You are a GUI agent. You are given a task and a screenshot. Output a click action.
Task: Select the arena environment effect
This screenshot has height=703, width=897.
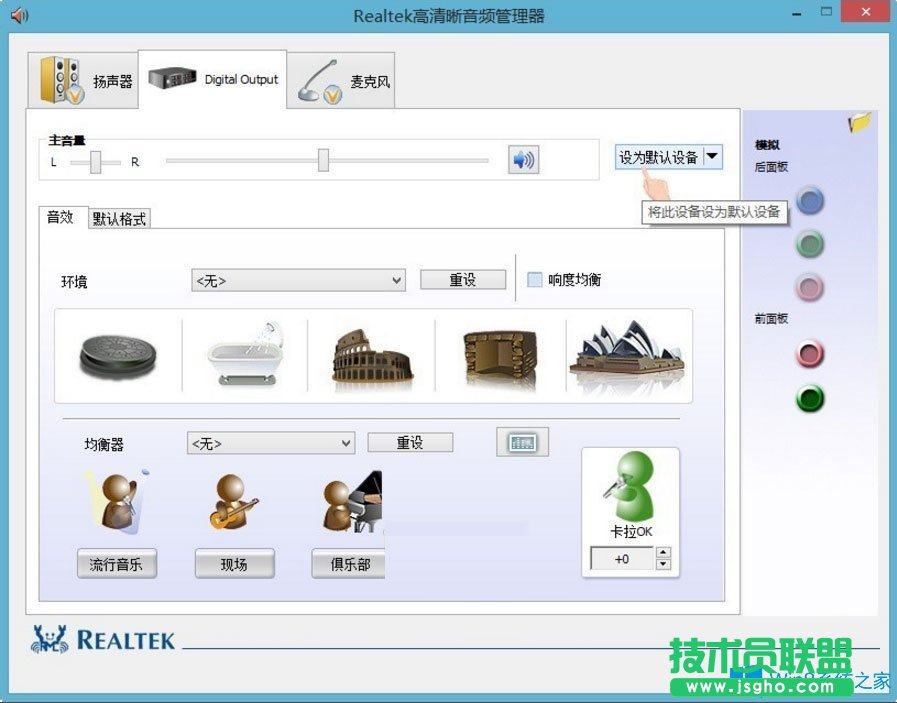370,355
